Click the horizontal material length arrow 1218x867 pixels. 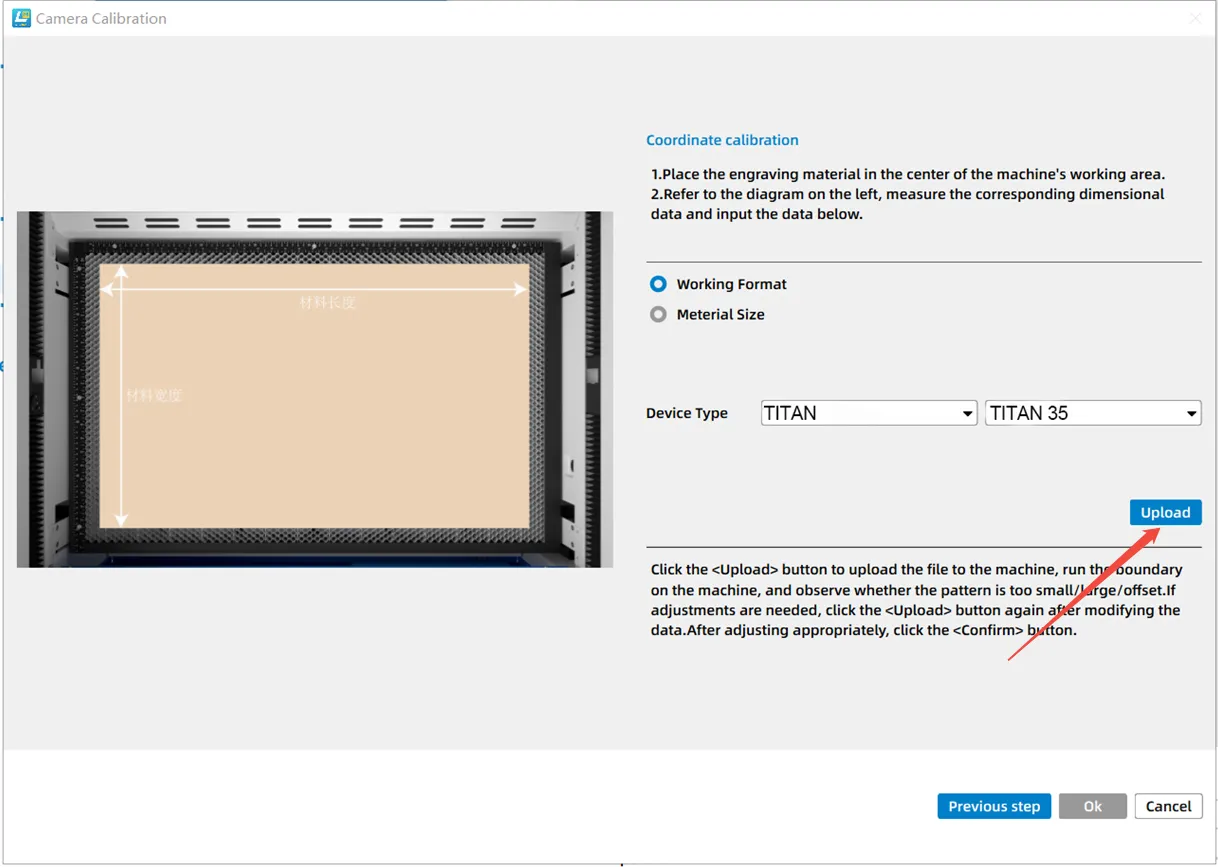tap(420, 289)
